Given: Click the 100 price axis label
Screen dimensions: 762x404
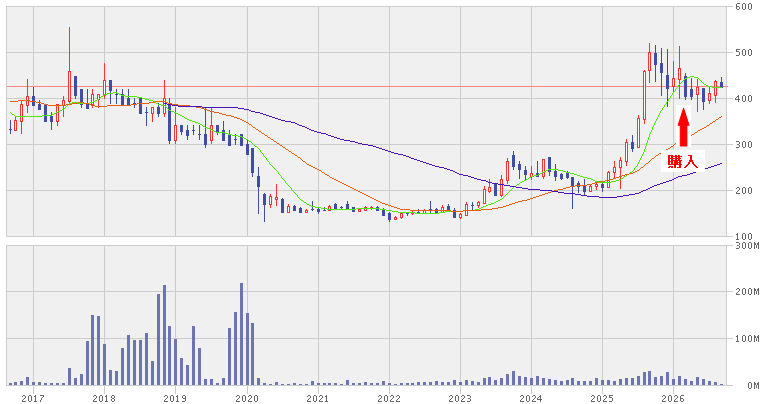Looking at the screenshot, I should click(744, 236).
